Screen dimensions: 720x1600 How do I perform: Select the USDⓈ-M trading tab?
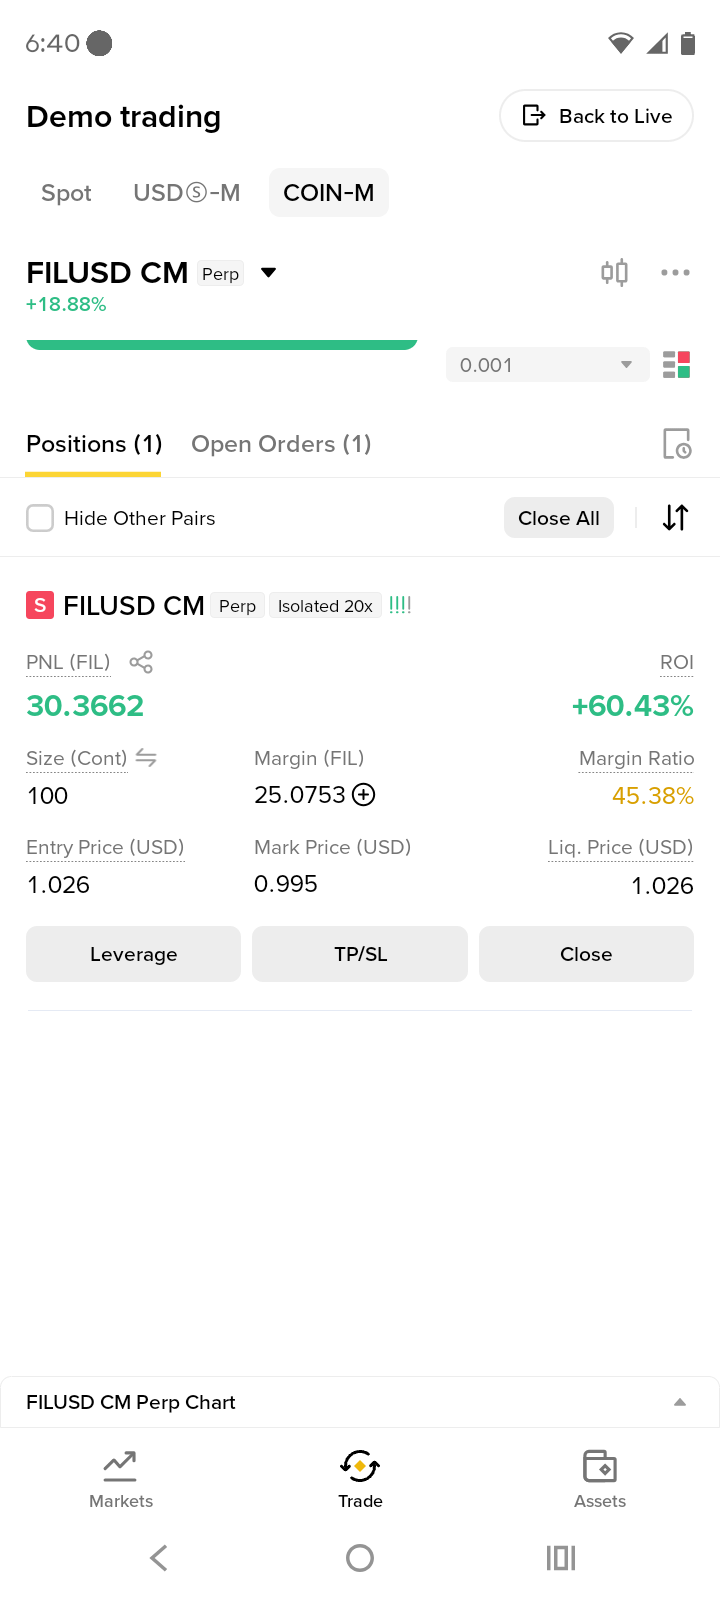click(187, 193)
